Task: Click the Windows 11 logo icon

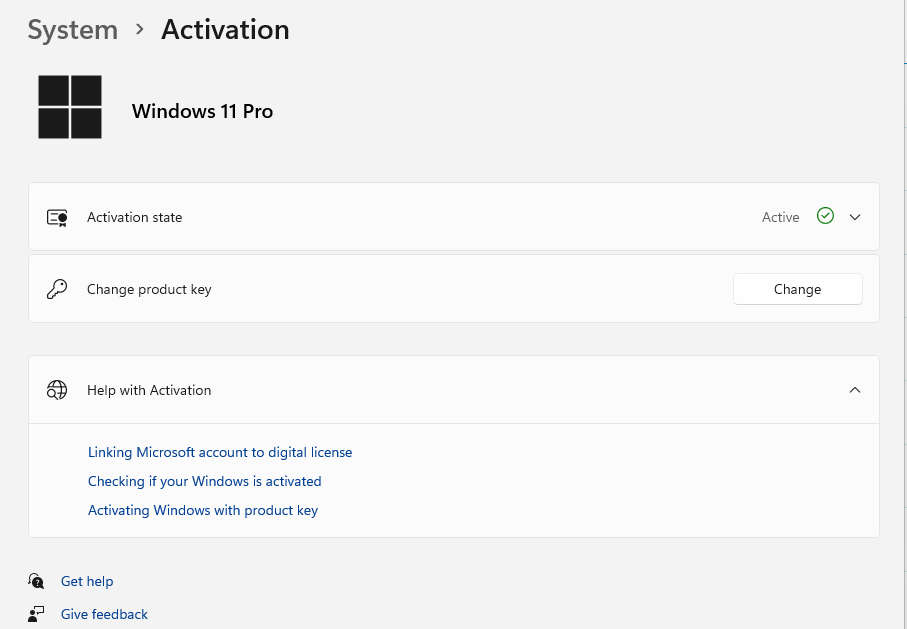Action: [x=70, y=107]
